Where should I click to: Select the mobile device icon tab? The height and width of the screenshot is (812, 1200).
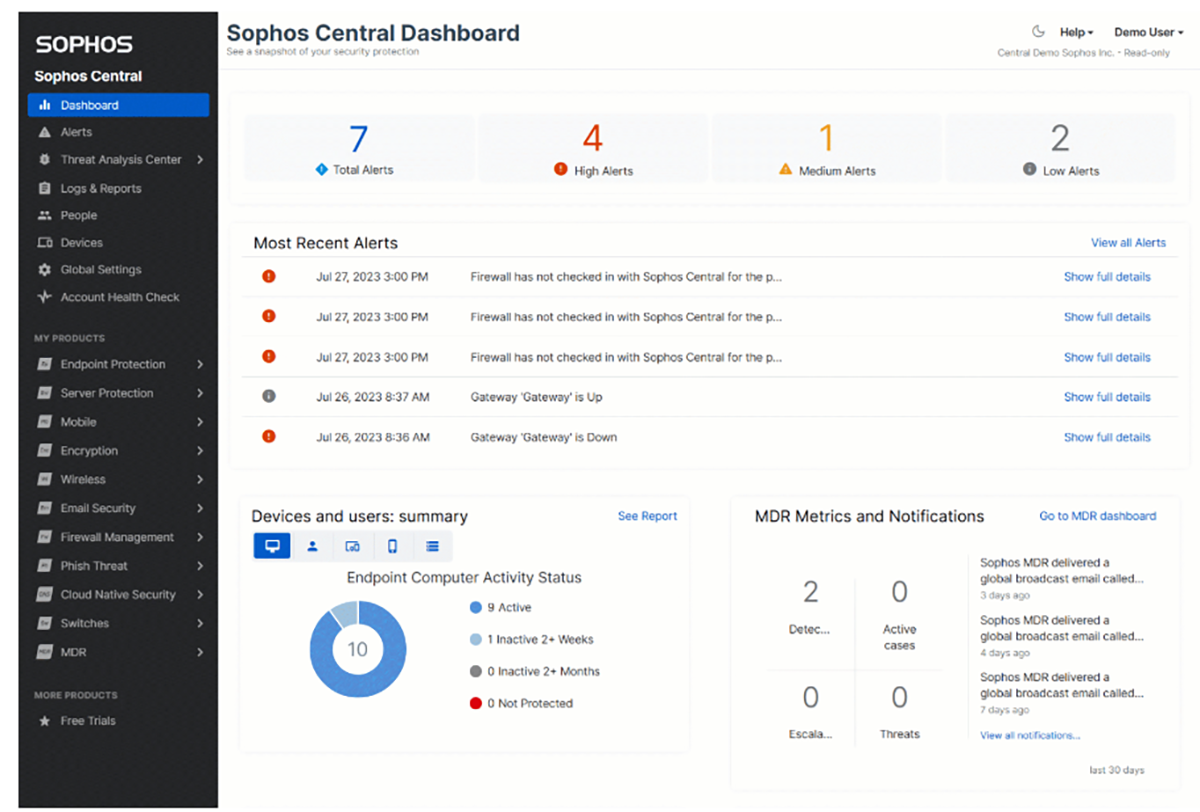(392, 546)
